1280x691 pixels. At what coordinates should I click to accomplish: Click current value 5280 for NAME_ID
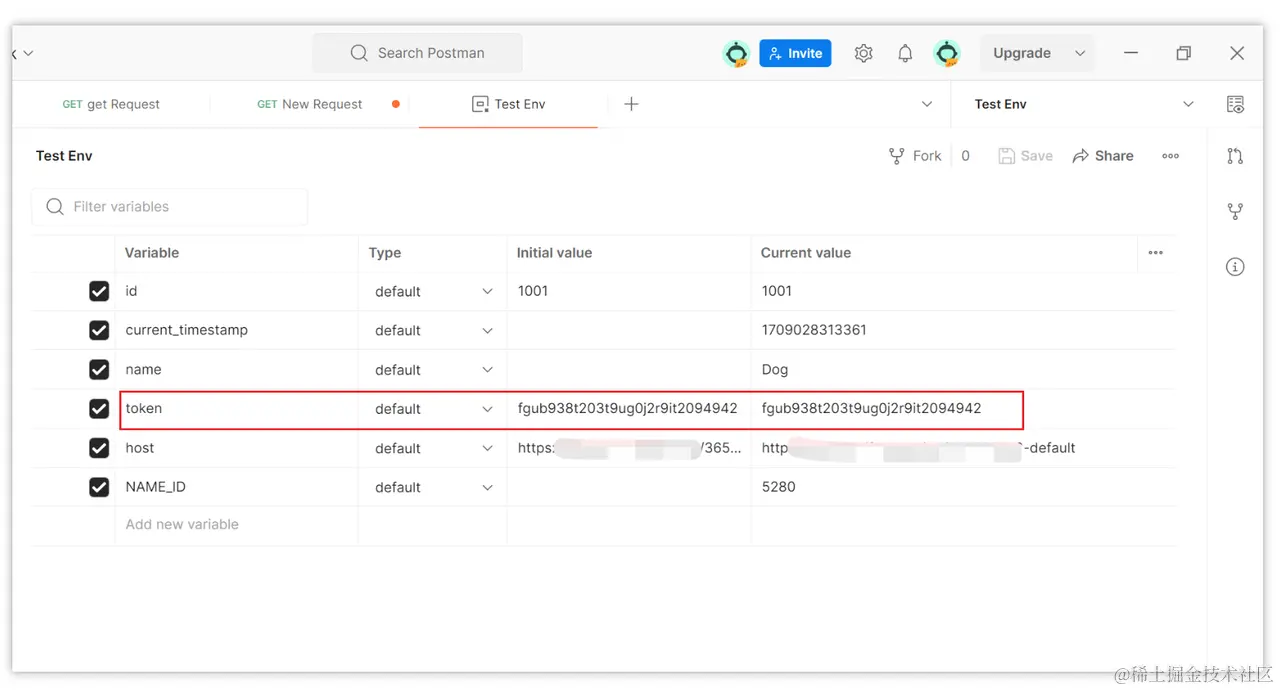pyautogui.click(x=963, y=487)
